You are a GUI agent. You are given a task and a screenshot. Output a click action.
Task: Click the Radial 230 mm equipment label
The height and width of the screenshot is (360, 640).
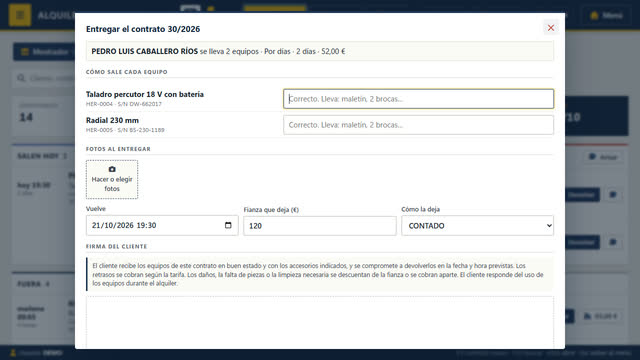(x=112, y=120)
